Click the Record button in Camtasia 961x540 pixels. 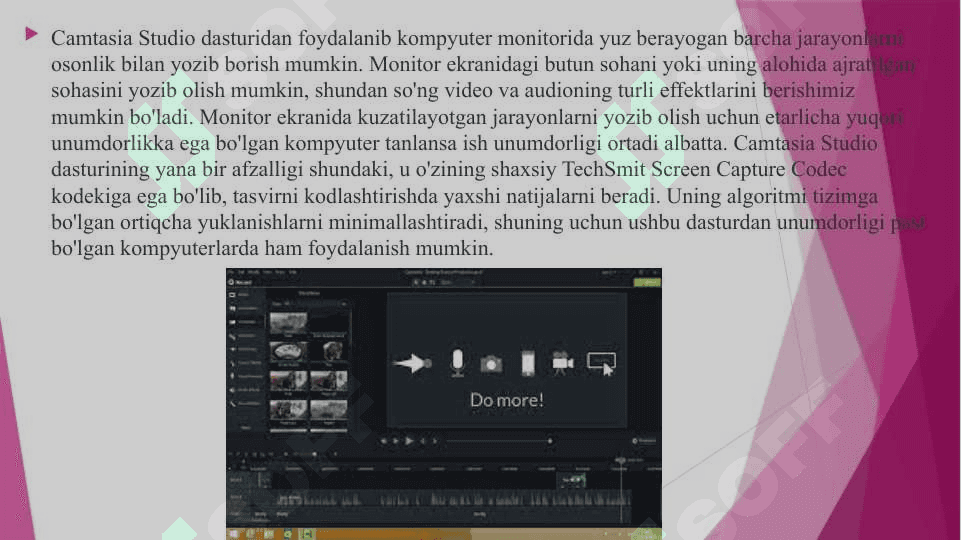pos(239,282)
